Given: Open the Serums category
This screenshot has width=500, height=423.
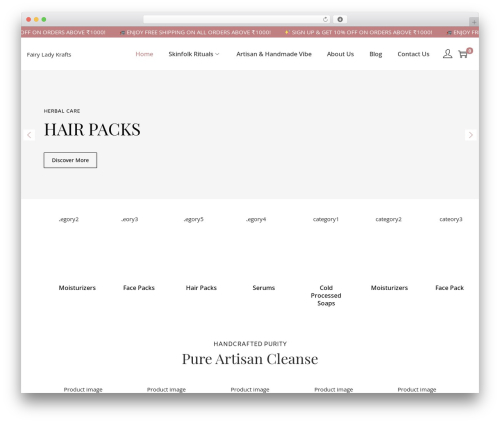Looking at the screenshot, I should click(x=264, y=288).
